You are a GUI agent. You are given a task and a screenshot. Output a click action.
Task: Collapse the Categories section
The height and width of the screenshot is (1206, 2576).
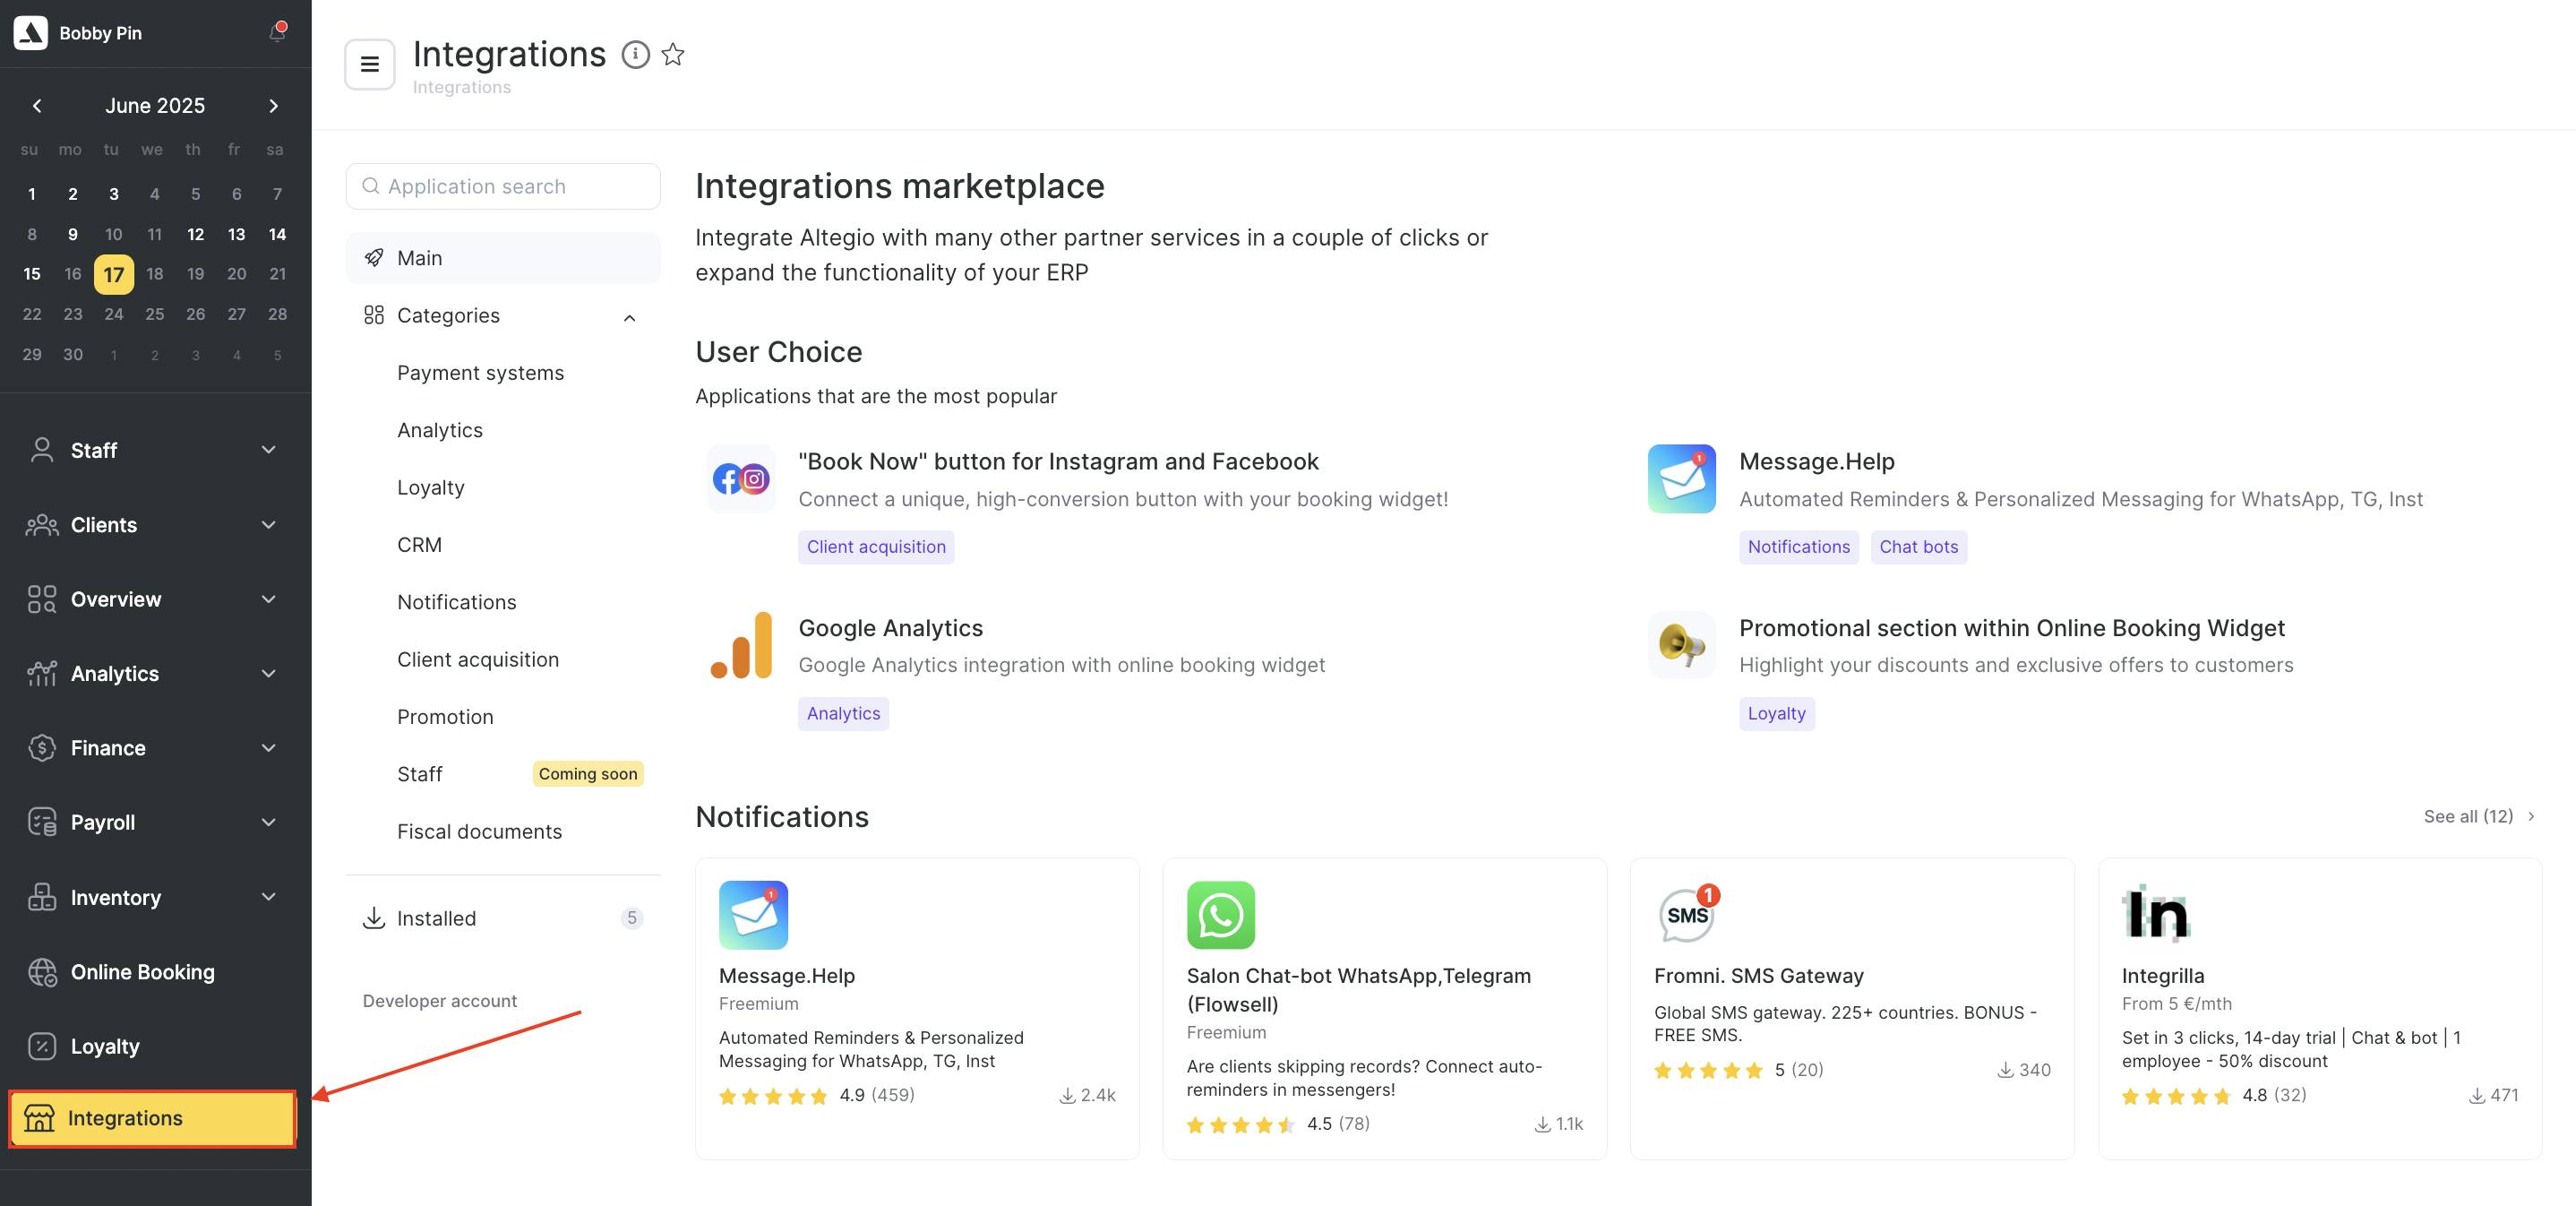[629, 317]
